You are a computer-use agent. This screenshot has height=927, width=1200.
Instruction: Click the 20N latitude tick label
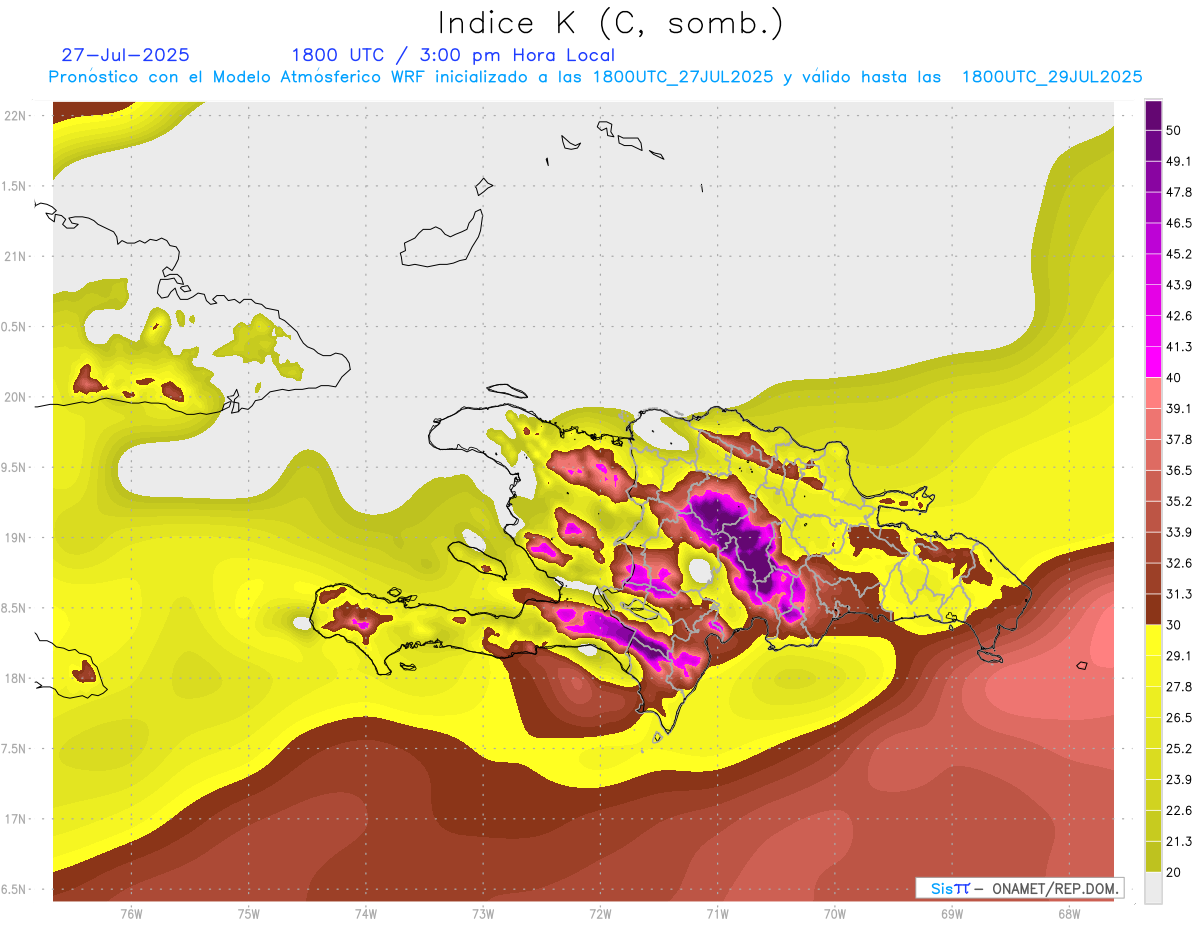click(x=17, y=397)
